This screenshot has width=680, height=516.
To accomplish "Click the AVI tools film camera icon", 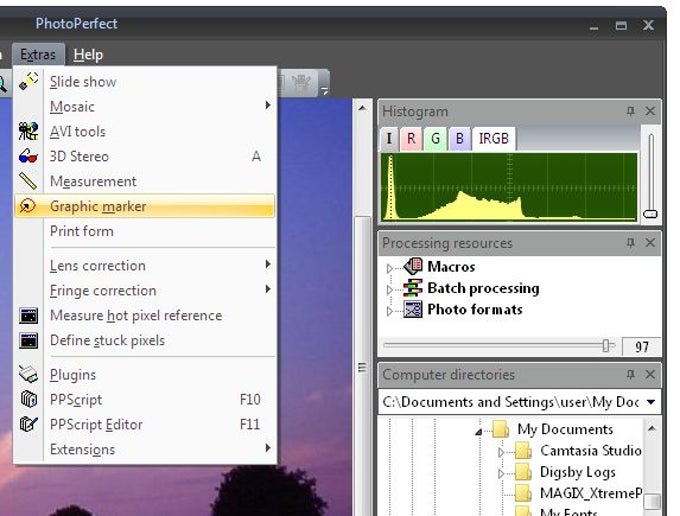I will click(29, 131).
